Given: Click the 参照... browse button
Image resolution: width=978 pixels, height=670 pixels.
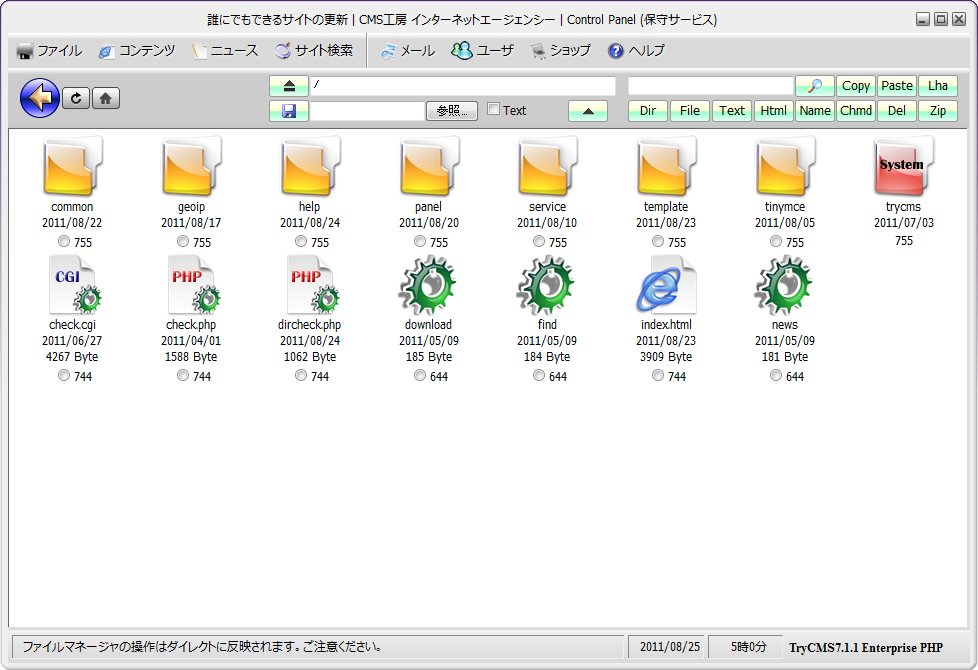Looking at the screenshot, I should coord(452,111).
